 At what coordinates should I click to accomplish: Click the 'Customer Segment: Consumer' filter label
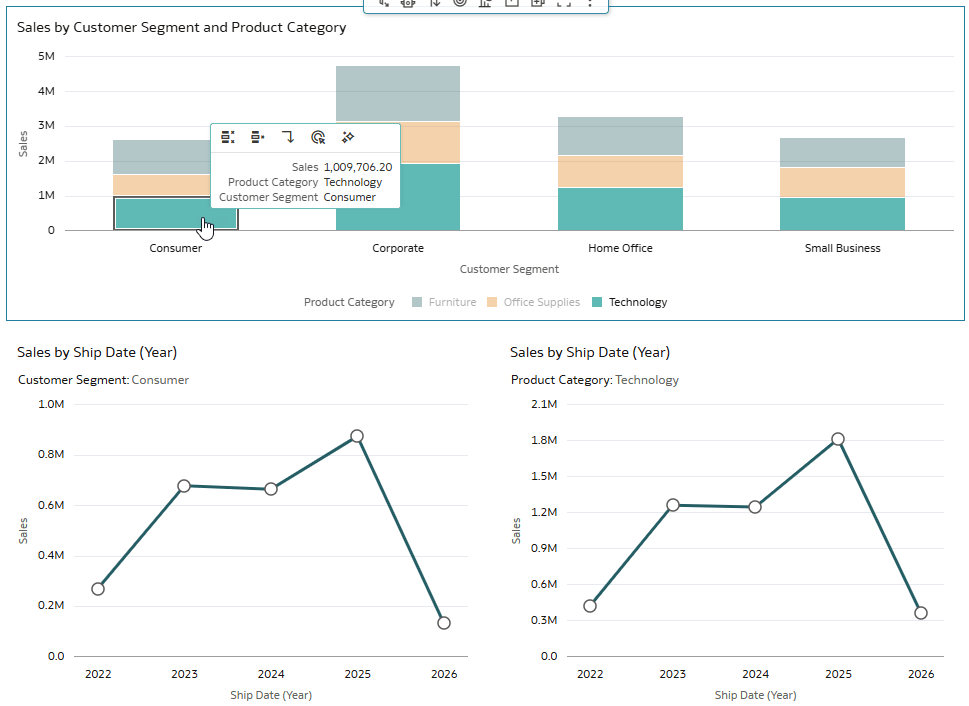[x=103, y=380]
